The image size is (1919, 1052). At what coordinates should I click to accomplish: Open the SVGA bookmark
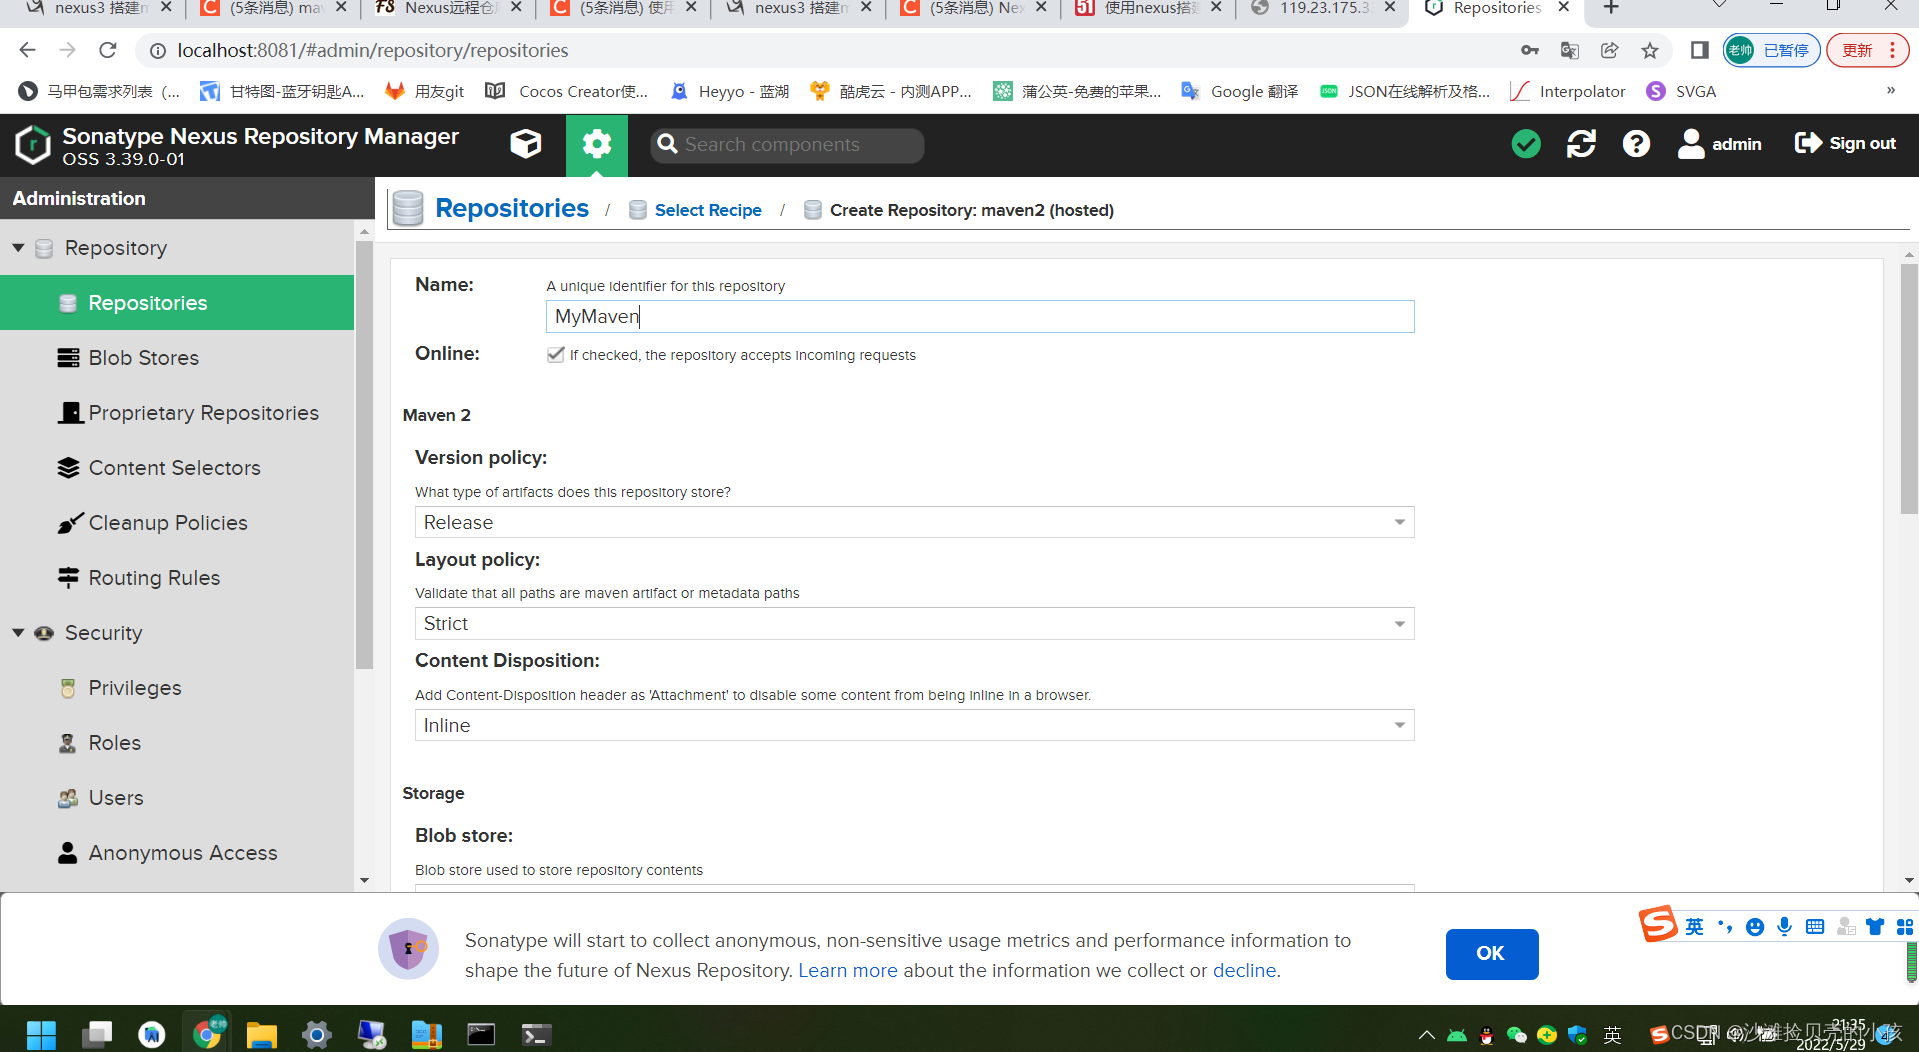pyautogui.click(x=1681, y=91)
